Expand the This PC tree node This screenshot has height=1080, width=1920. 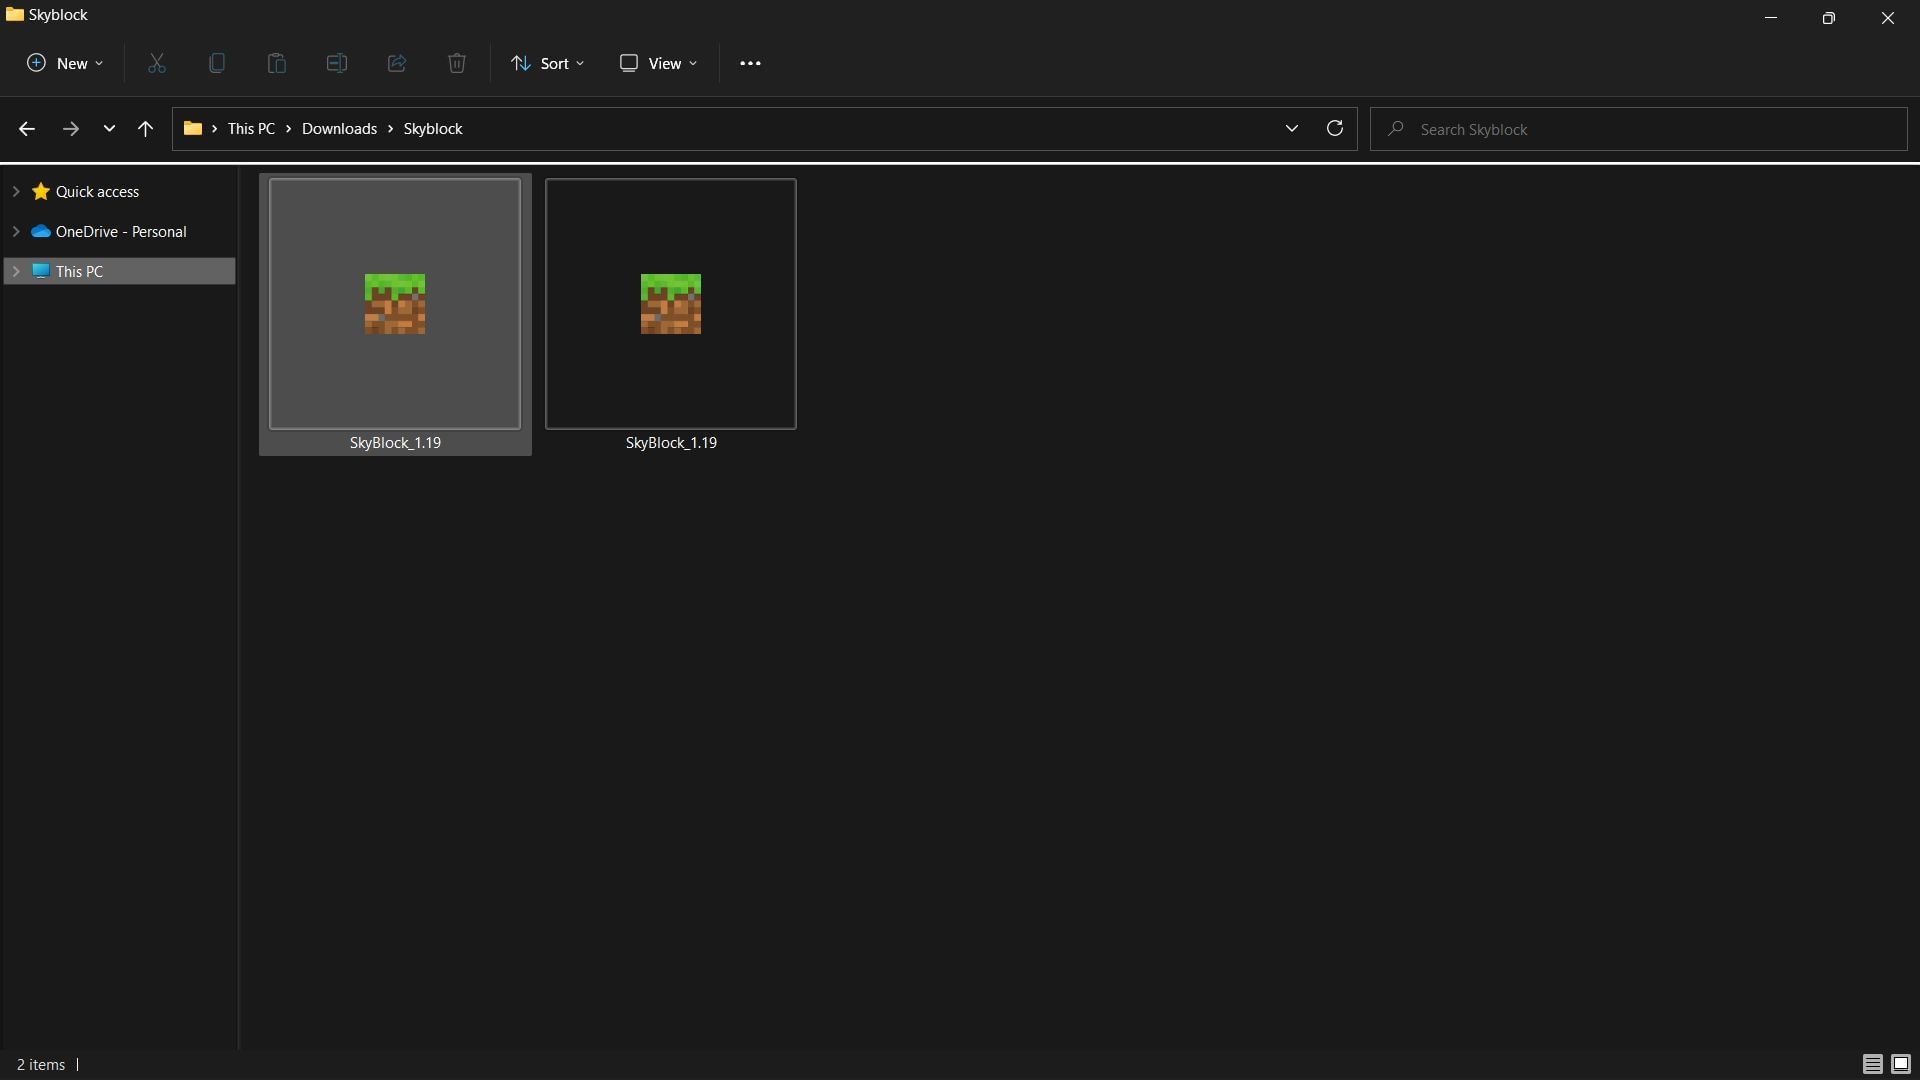tap(16, 271)
